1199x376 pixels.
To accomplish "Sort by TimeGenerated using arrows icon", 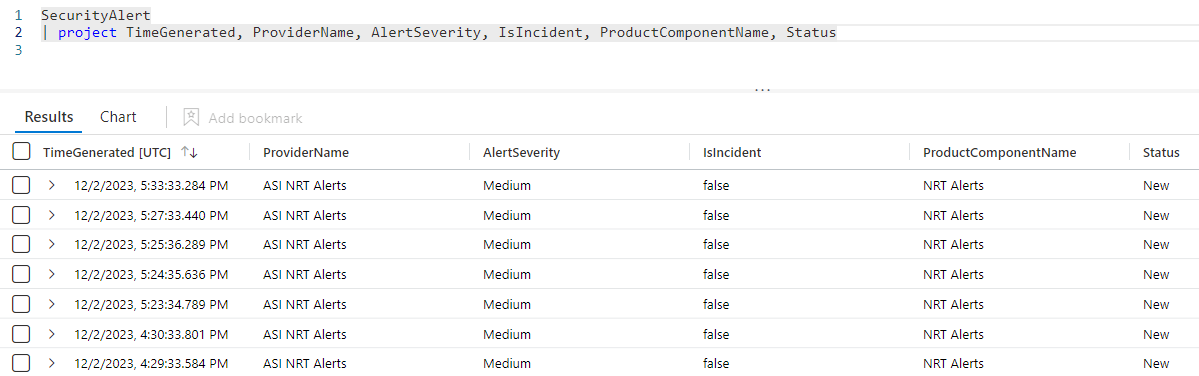I will (x=189, y=153).
